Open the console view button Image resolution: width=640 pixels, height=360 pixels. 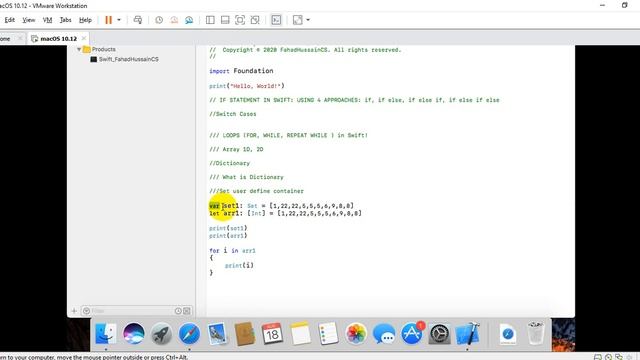276,20
